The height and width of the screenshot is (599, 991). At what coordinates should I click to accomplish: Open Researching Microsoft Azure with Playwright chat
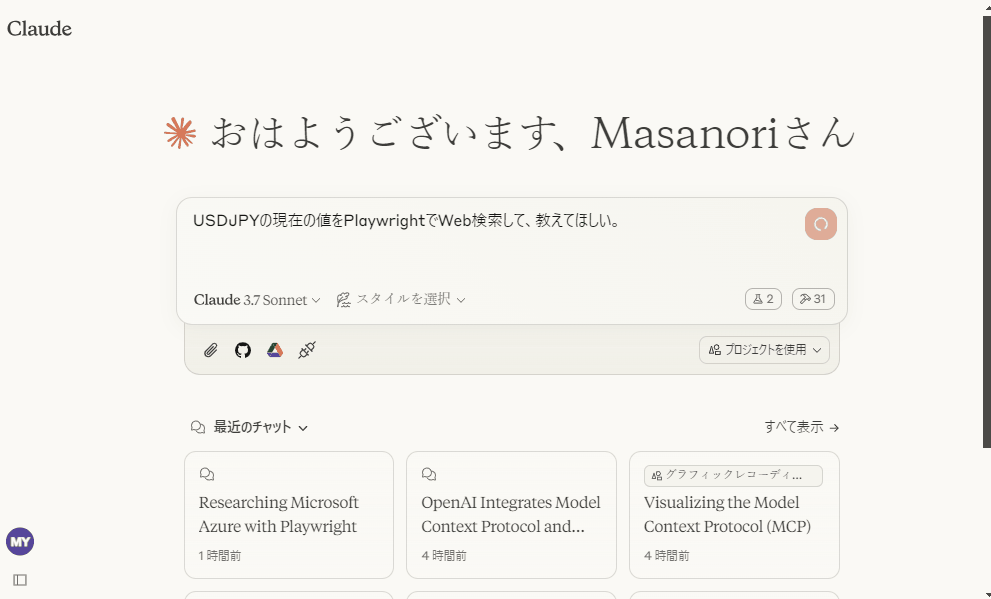pyautogui.click(x=289, y=515)
